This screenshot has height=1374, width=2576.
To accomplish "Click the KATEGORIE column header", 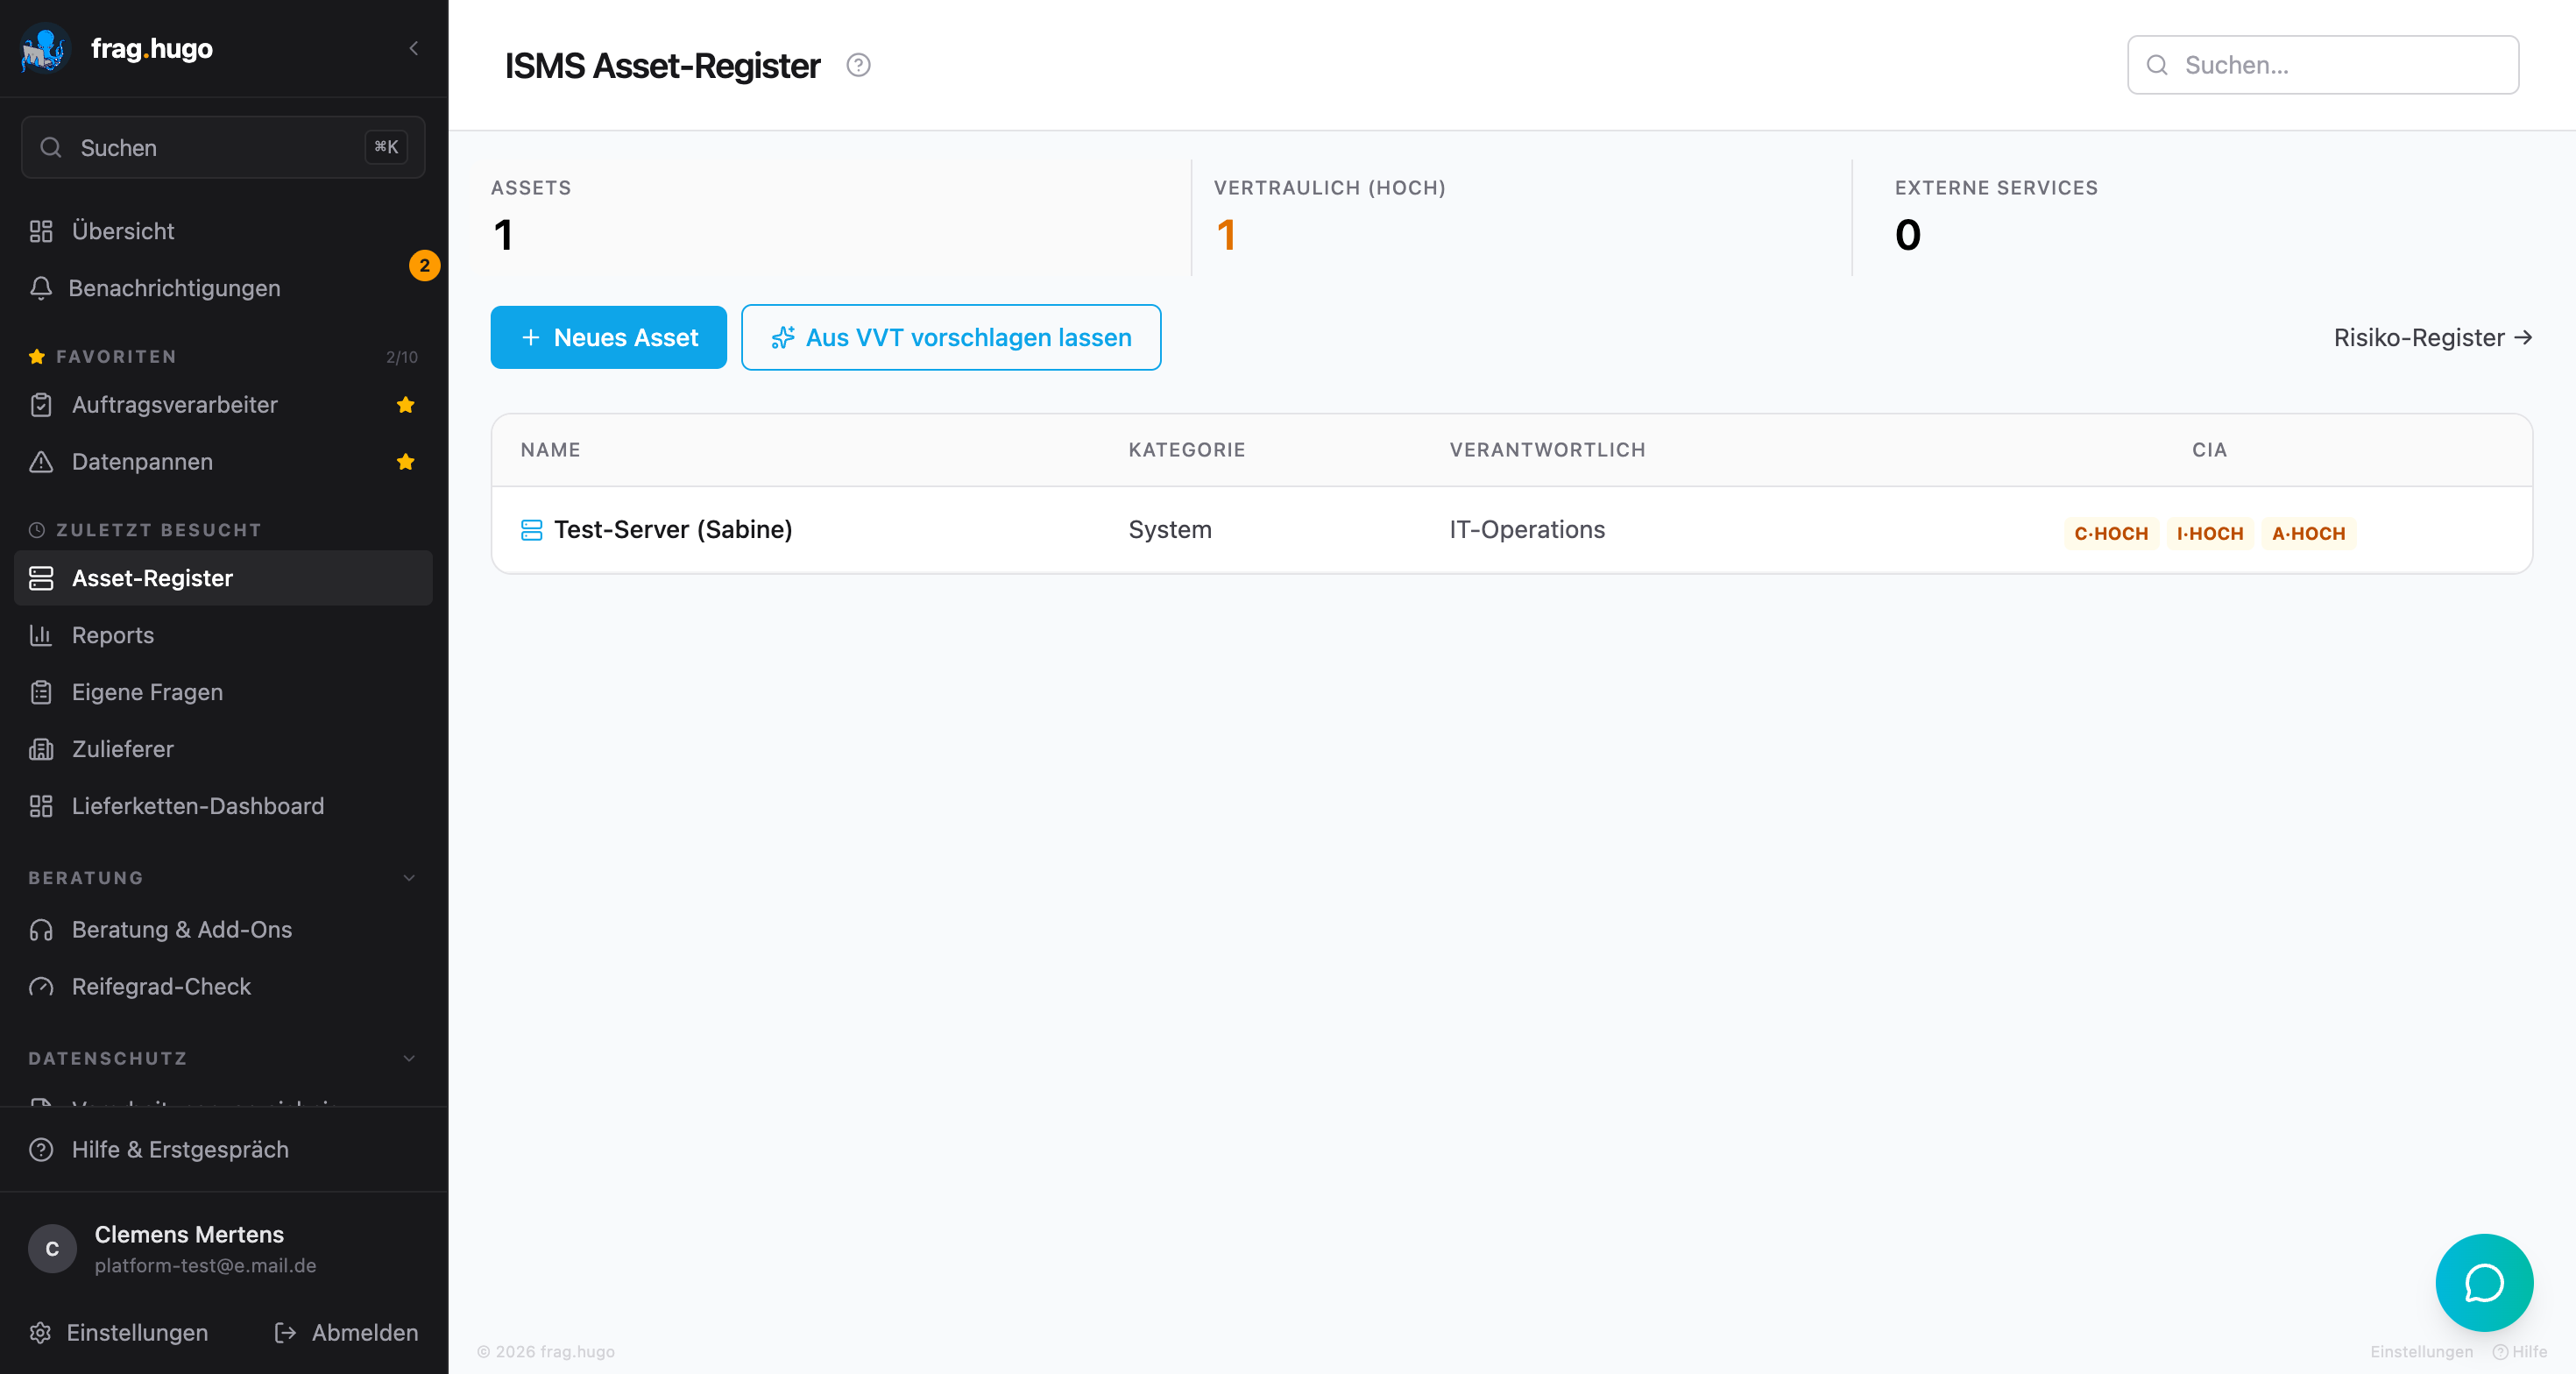I will (x=1186, y=450).
